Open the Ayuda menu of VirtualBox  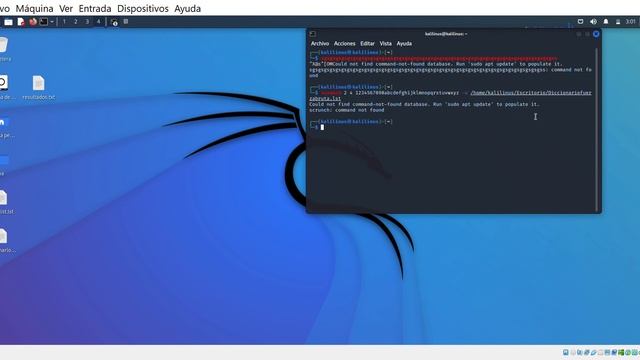click(187, 9)
